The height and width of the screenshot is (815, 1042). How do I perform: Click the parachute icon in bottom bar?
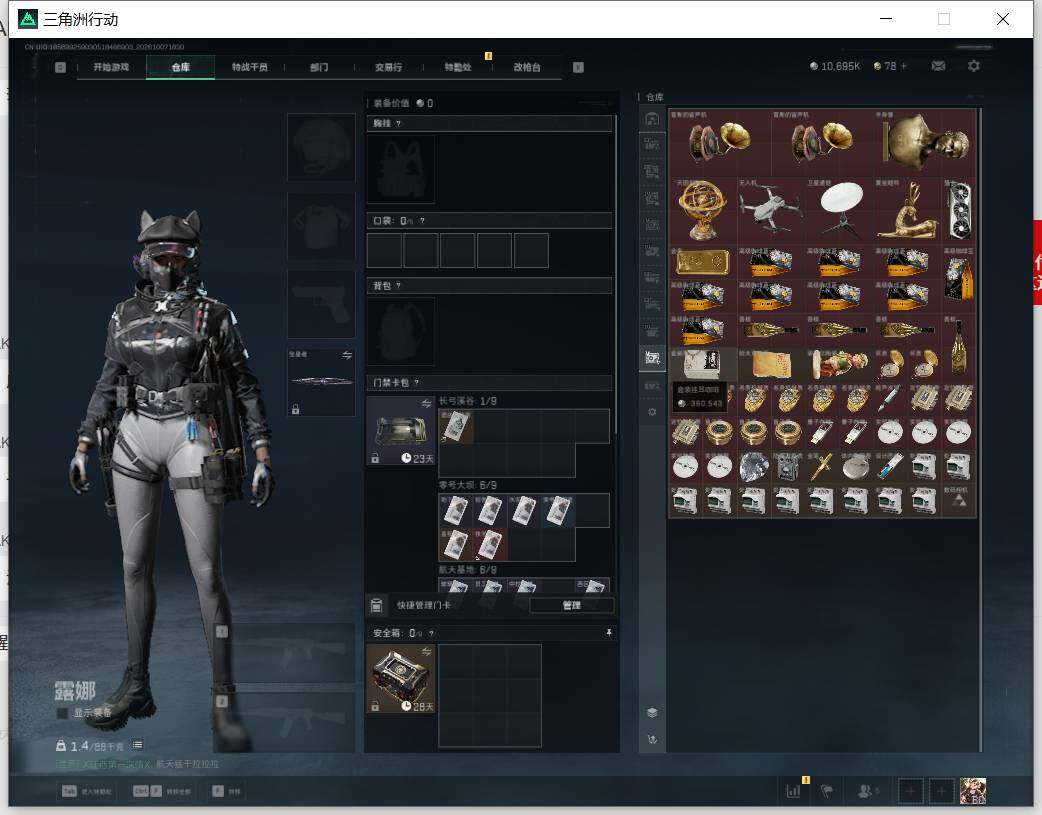[827, 791]
